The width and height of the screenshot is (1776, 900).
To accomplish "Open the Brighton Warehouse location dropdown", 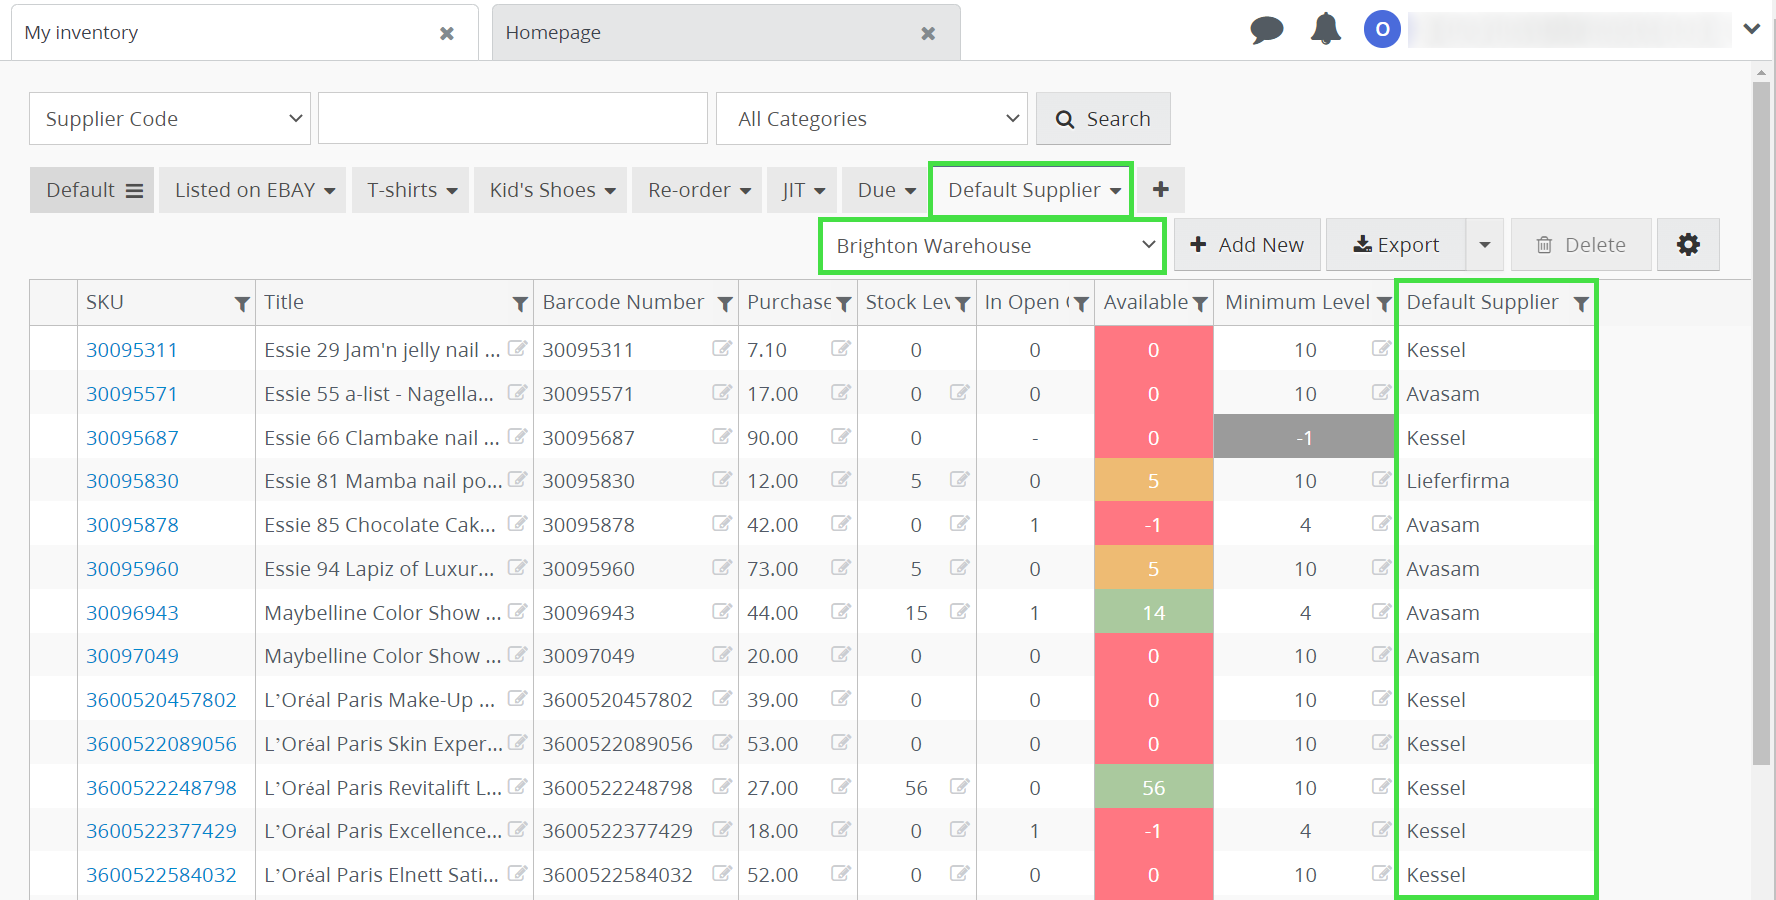I will (992, 246).
